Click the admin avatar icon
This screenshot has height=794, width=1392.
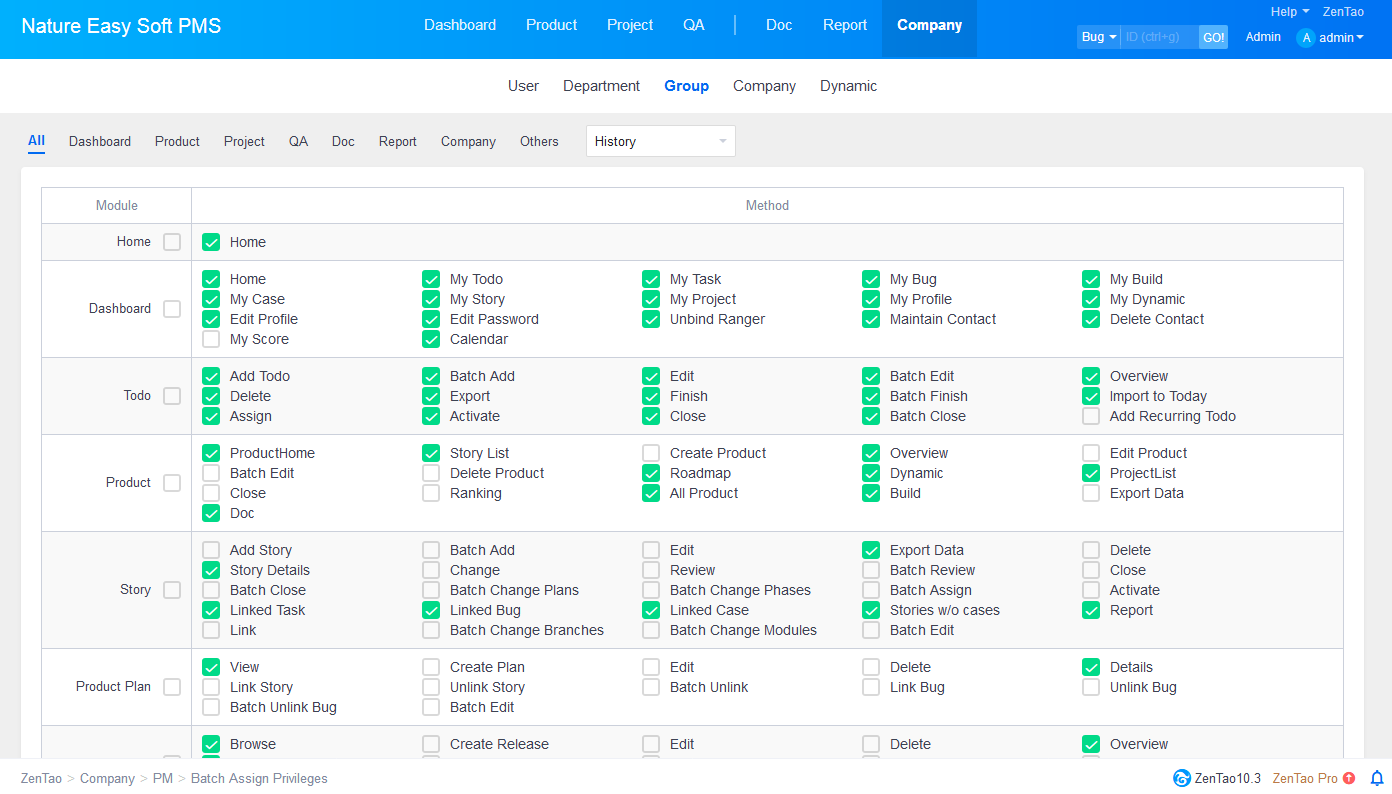tap(1306, 38)
